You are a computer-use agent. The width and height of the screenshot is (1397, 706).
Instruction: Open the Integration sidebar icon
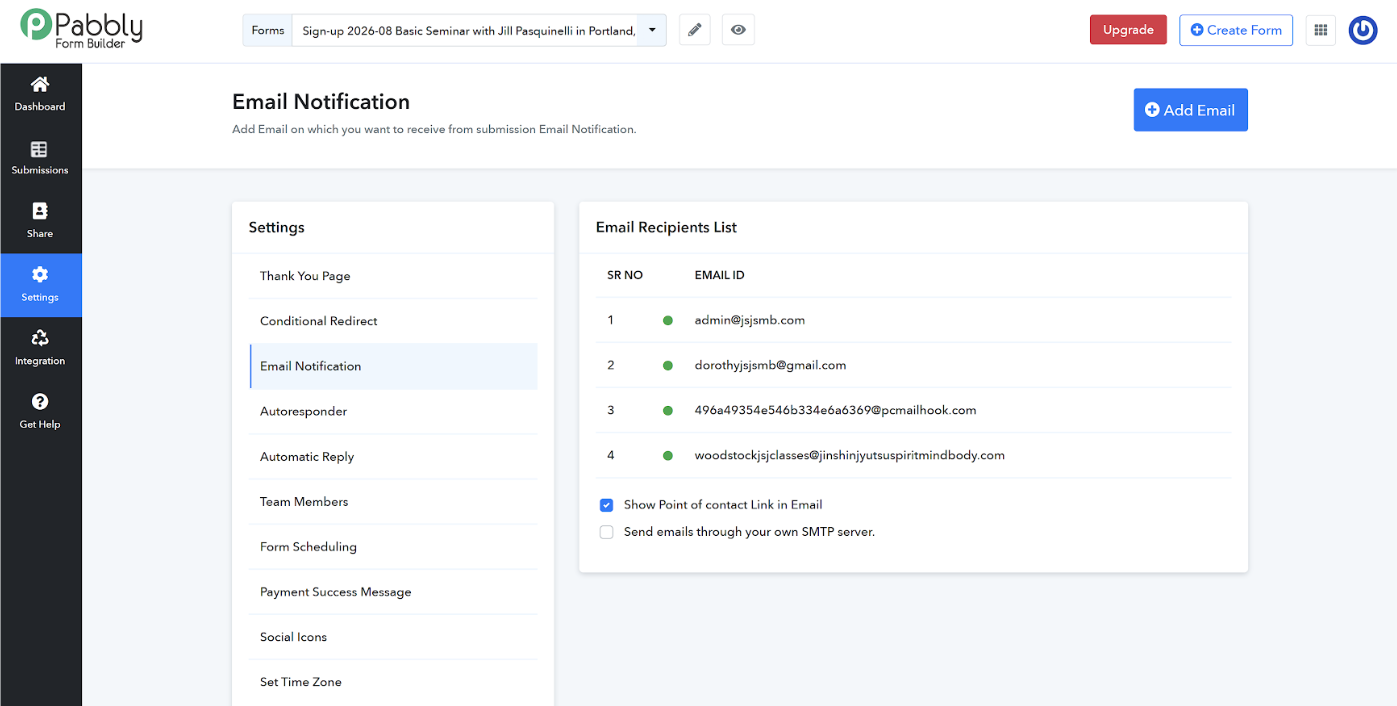tap(40, 338)
